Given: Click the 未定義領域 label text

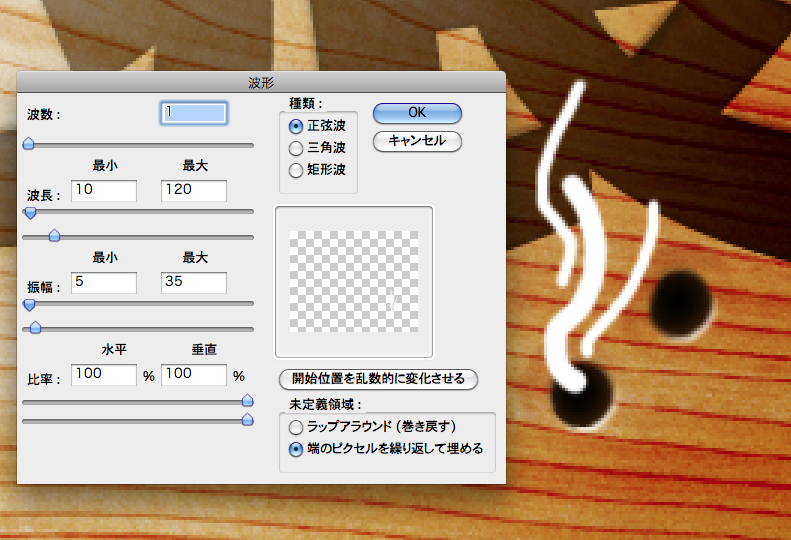Looking at the screenshot, I should [326, 405].
